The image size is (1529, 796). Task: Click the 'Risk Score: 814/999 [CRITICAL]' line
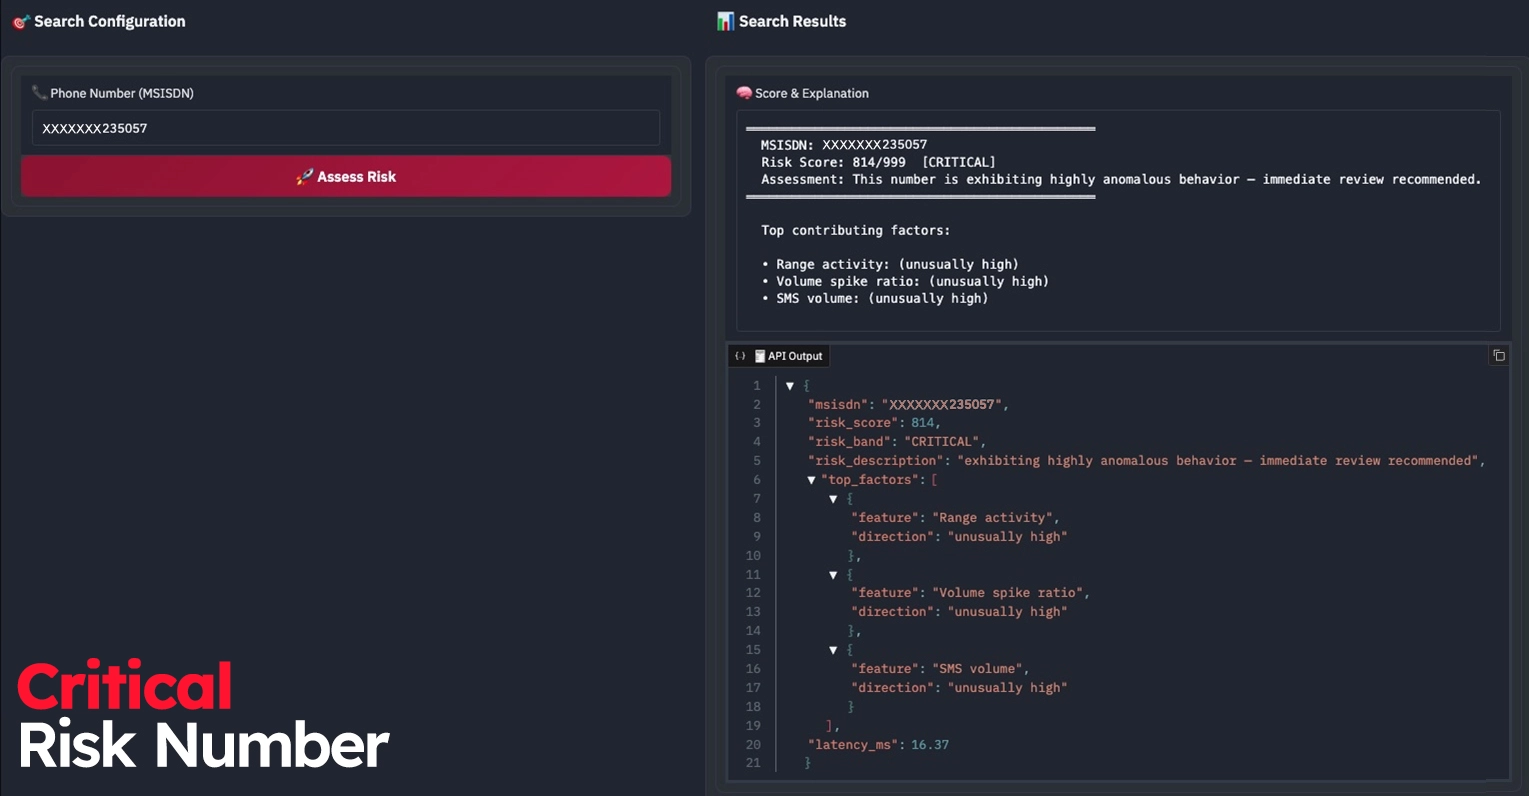[x=878, y=162]
